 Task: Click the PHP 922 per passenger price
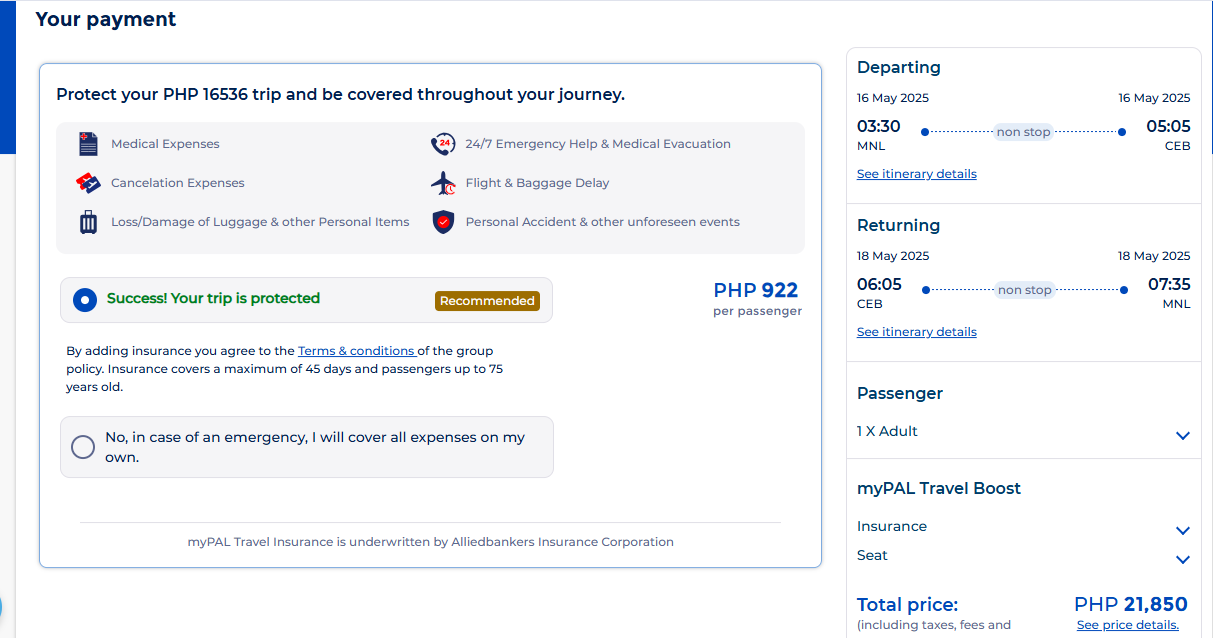pyautogui.click(x=756, y=292)
